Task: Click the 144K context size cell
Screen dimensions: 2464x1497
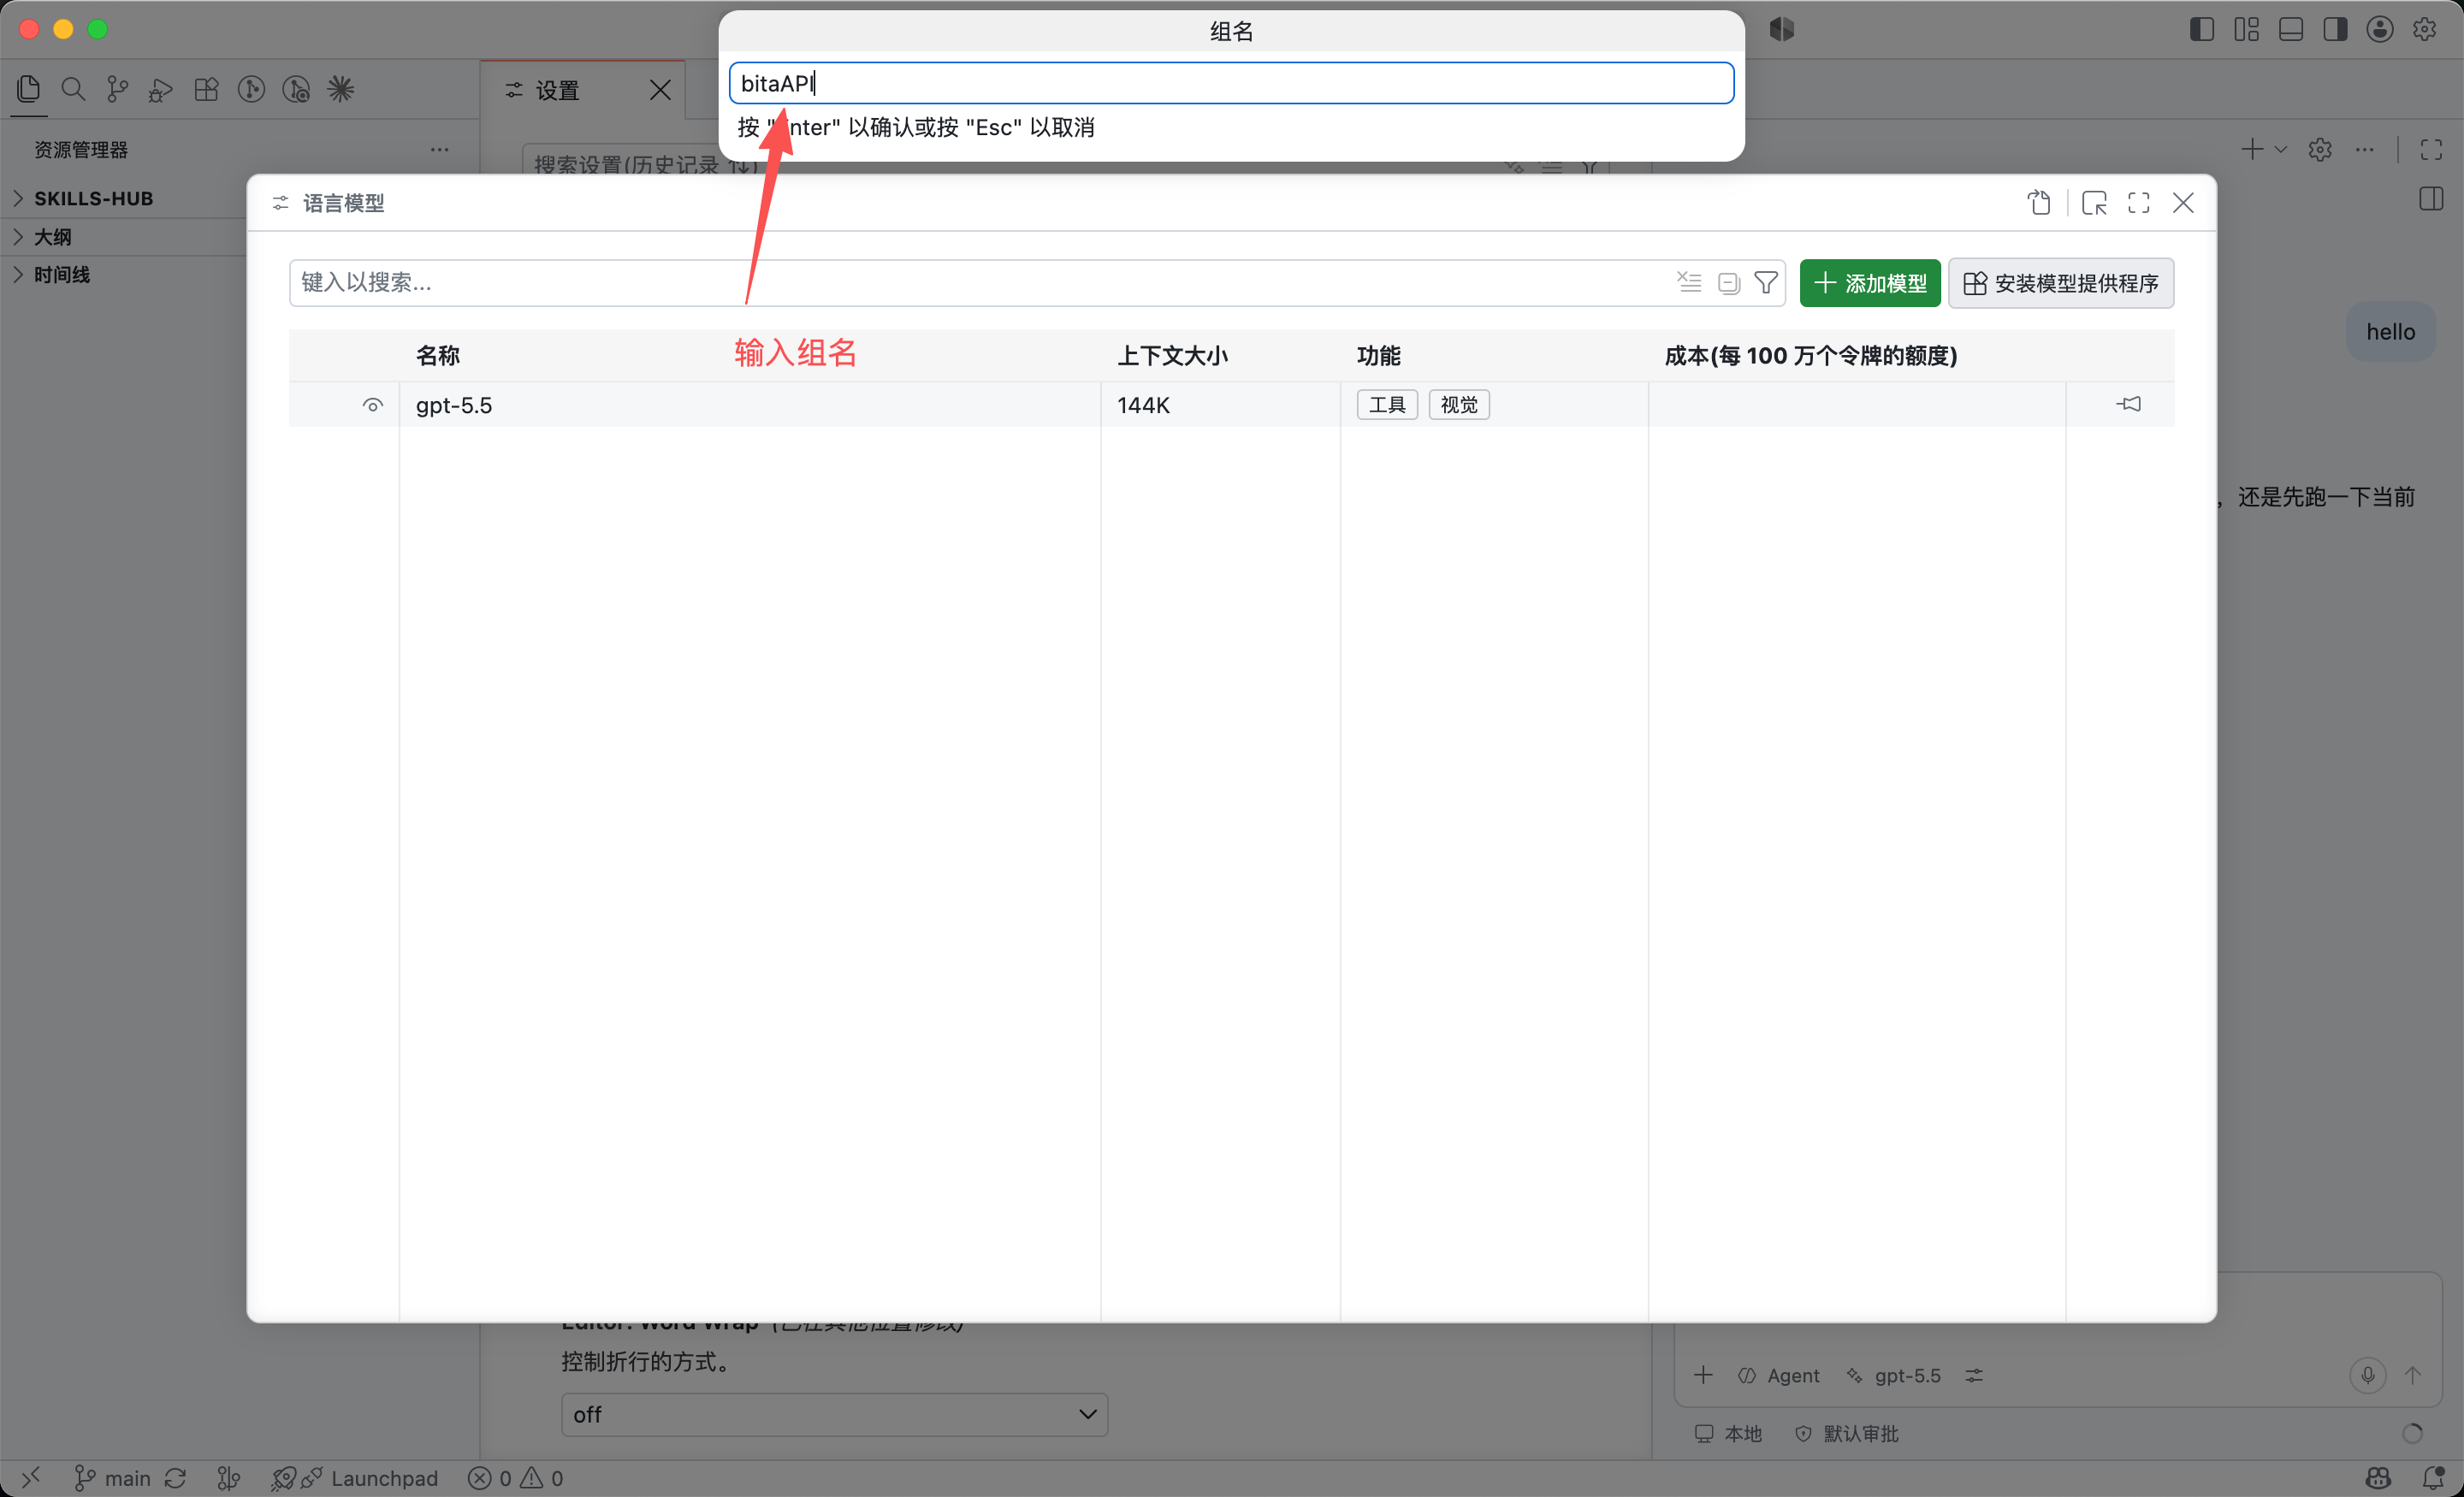Action: point(1143,405)
